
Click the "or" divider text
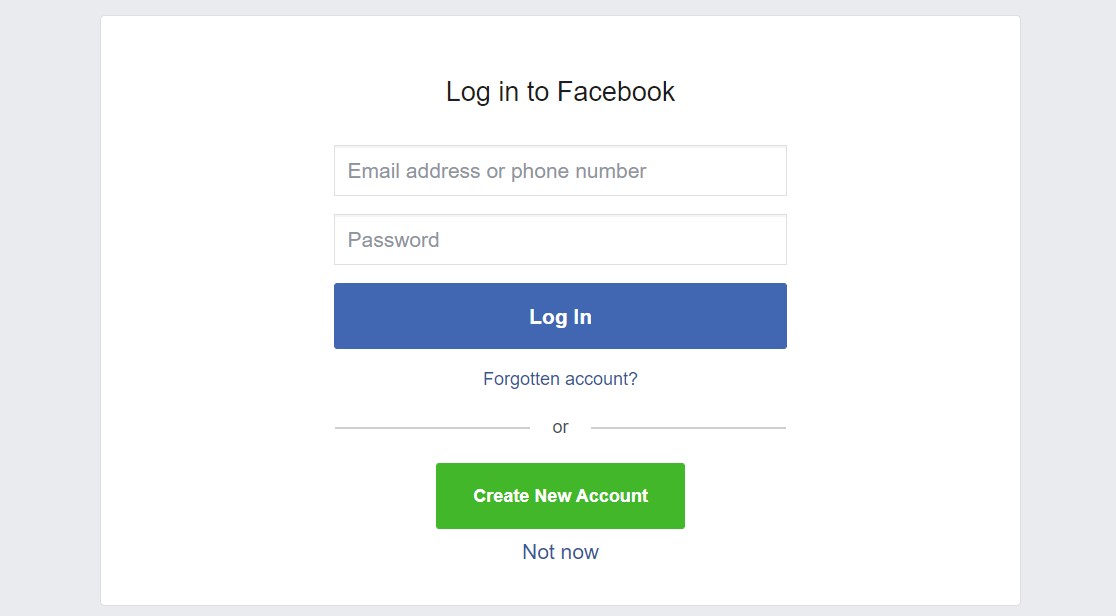[560, 427]
